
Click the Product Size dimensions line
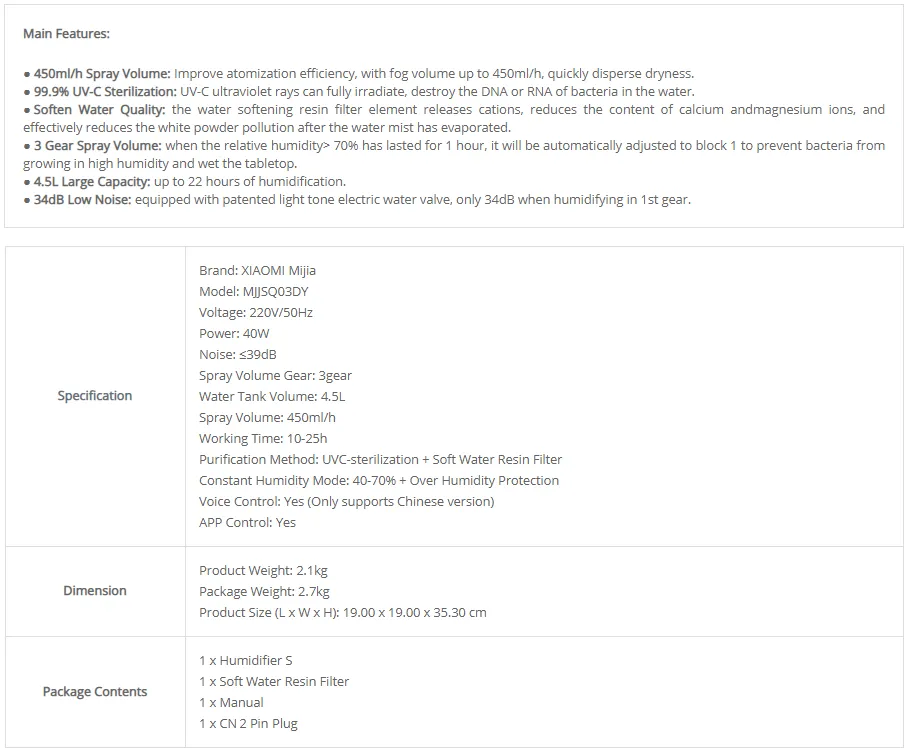point(342,612)
